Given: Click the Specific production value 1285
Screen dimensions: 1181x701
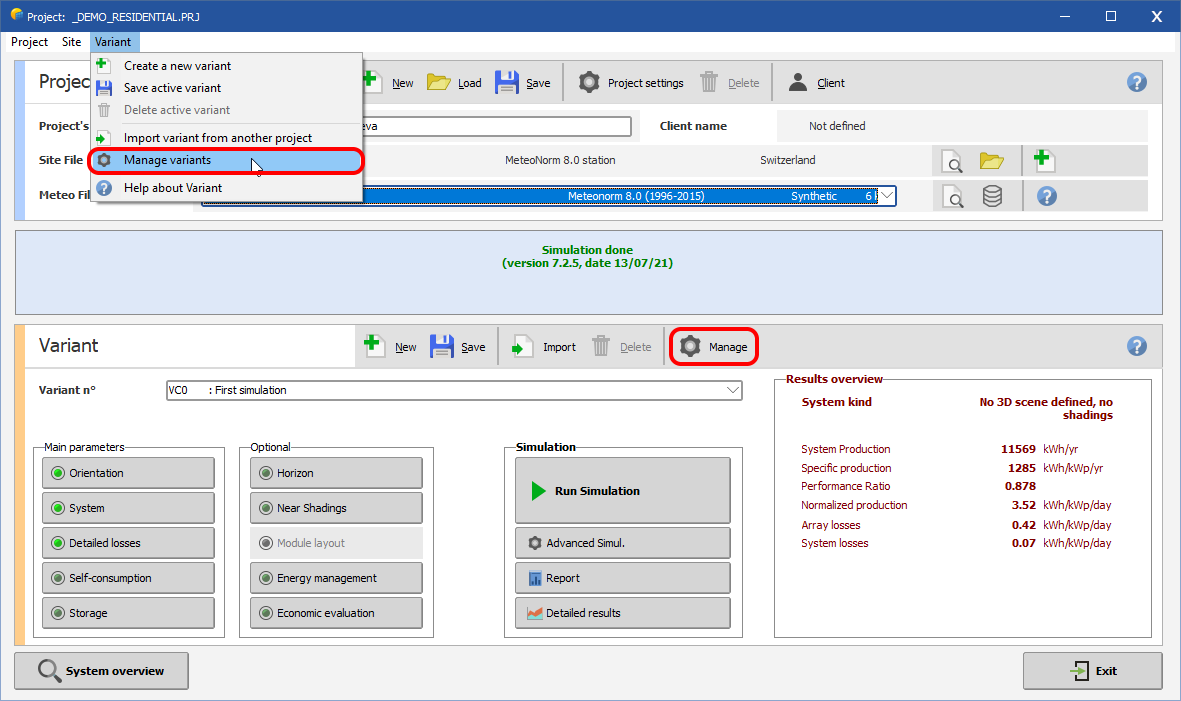Looking at the screenshot, I should coord(1022,468).
